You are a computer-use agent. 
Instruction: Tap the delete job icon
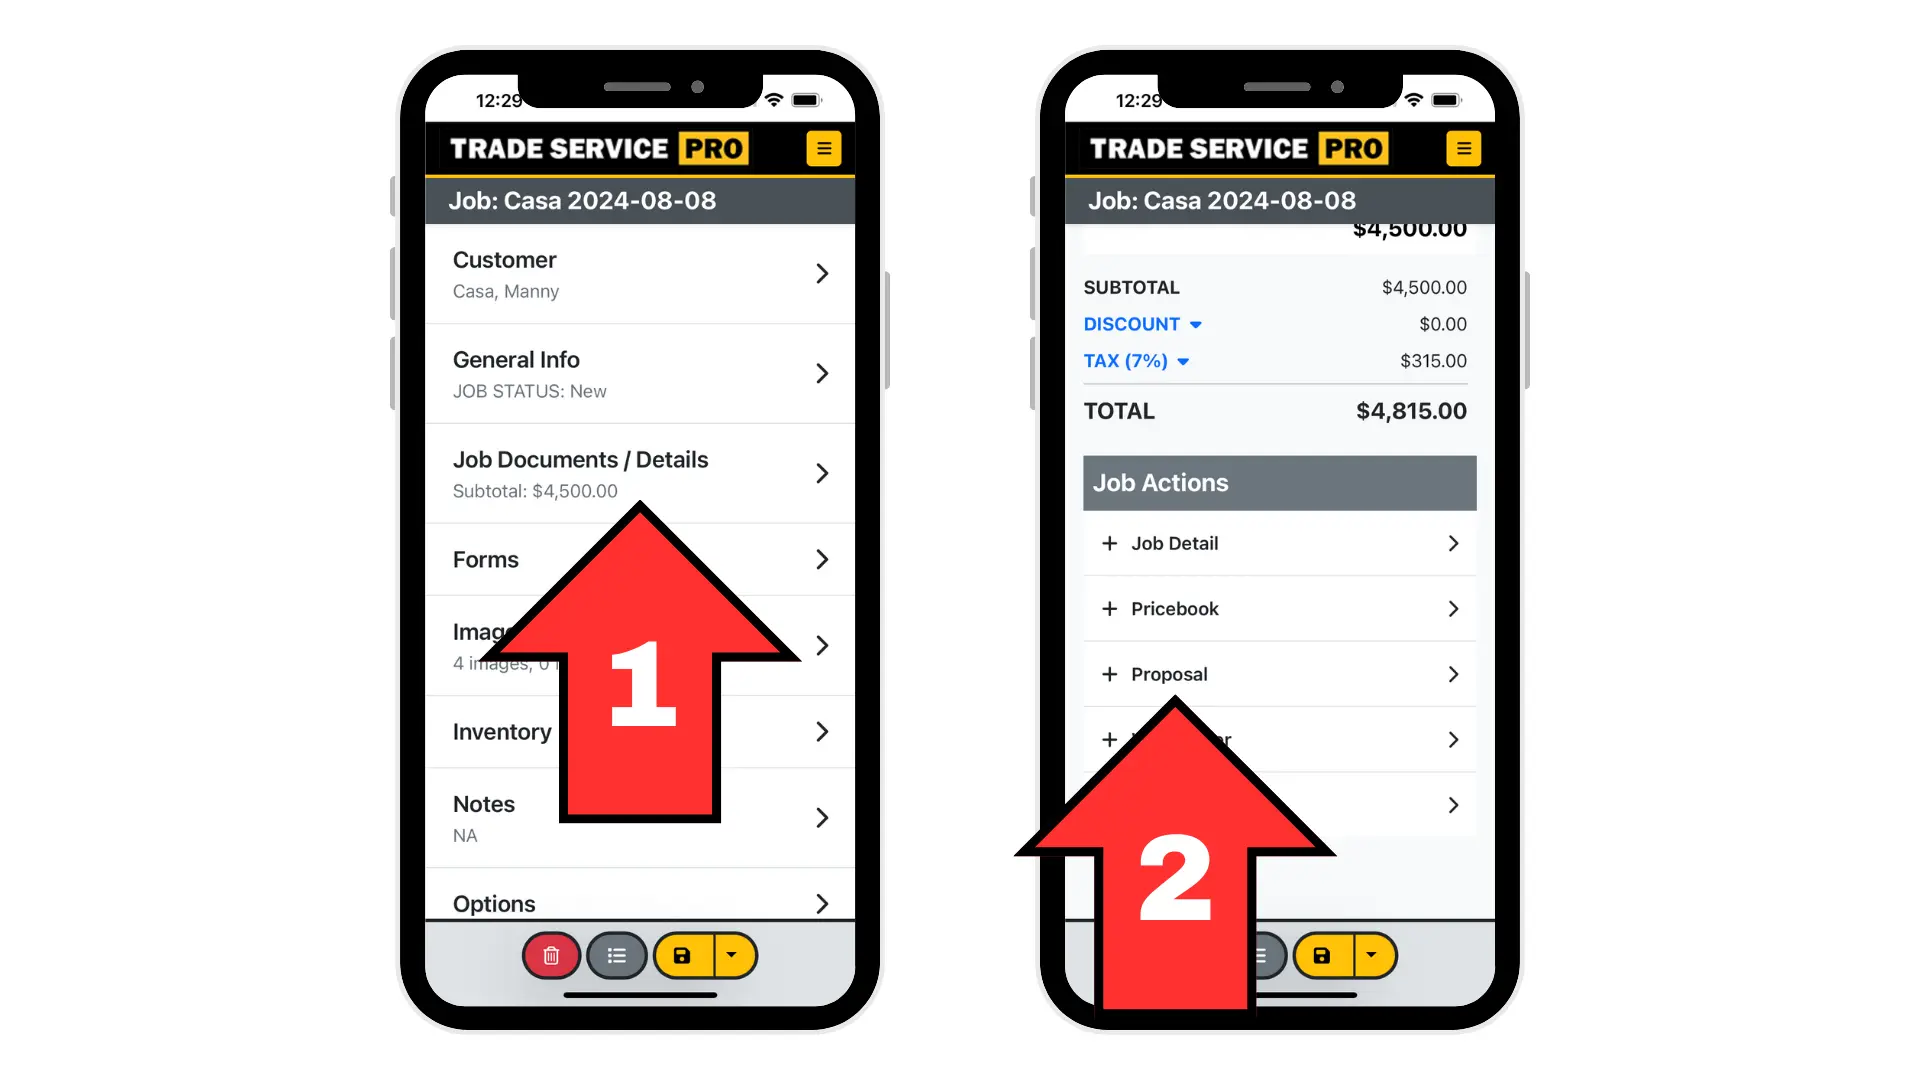pyautogui.click(x=550, y=955)
